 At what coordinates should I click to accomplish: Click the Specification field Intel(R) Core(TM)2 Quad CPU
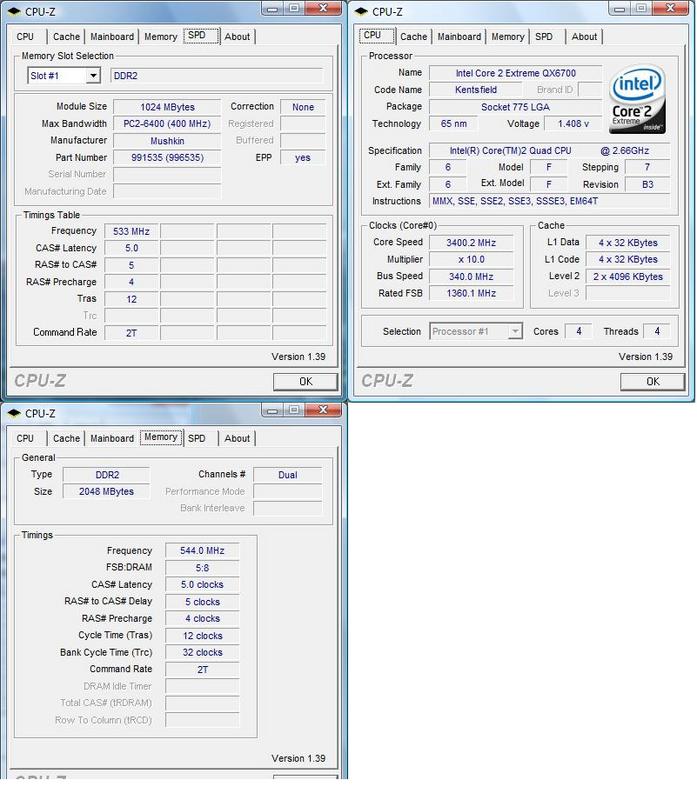tap(549, 151)
